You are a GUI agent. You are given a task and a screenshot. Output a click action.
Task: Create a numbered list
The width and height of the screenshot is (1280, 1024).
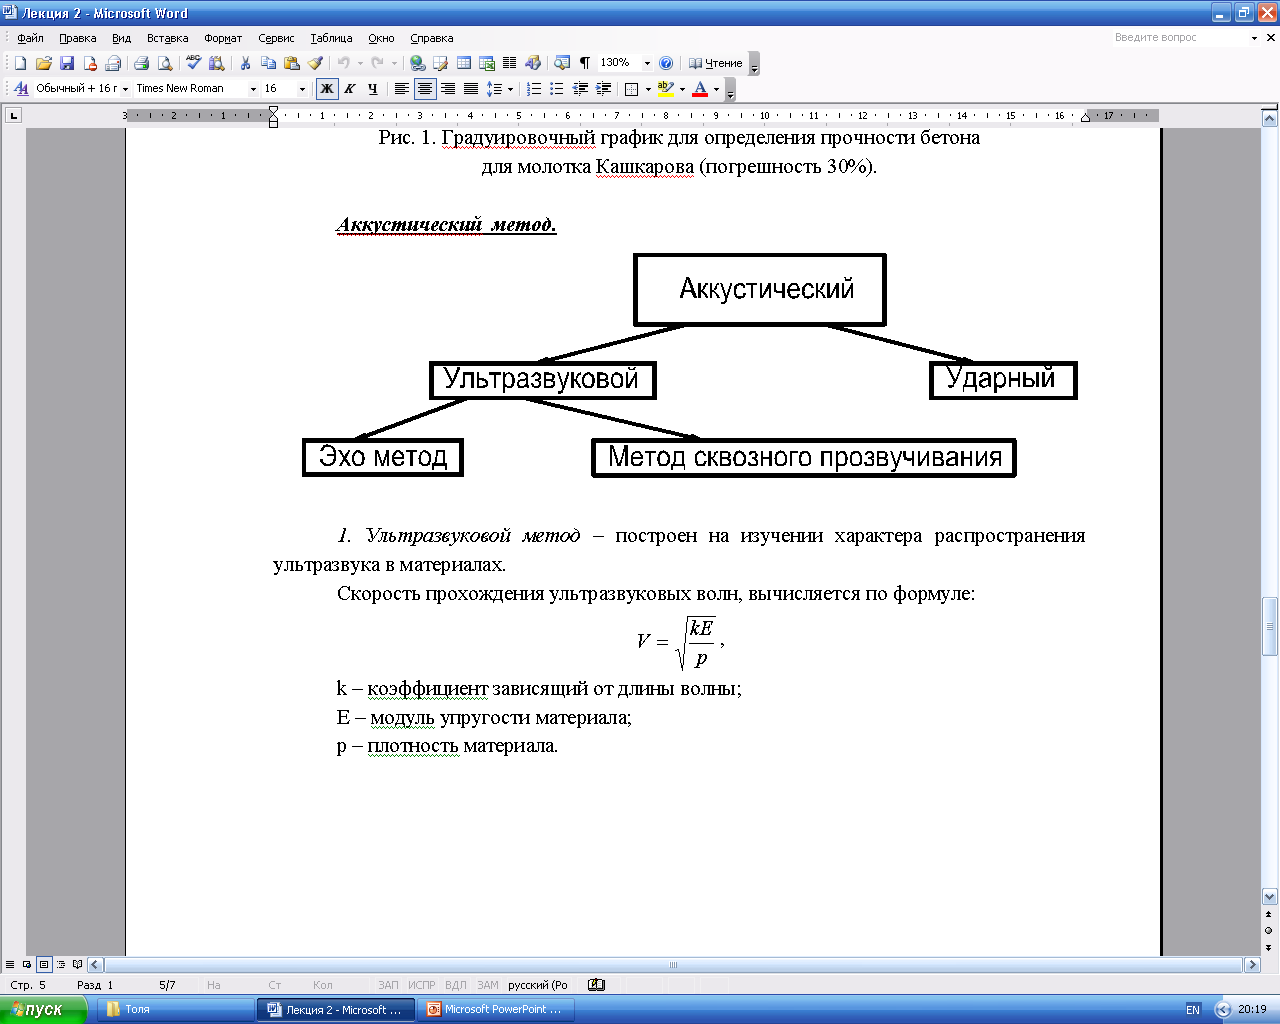(x=534, y=89)
